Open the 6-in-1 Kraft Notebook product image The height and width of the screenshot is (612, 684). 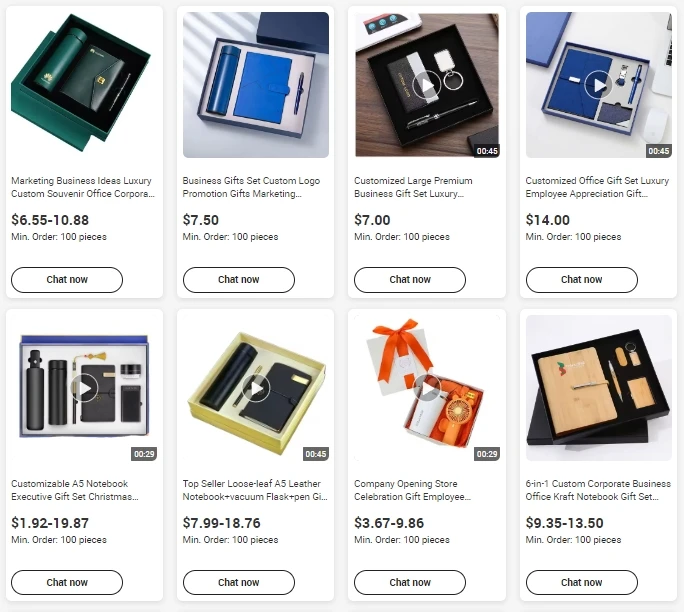(598, 388)
